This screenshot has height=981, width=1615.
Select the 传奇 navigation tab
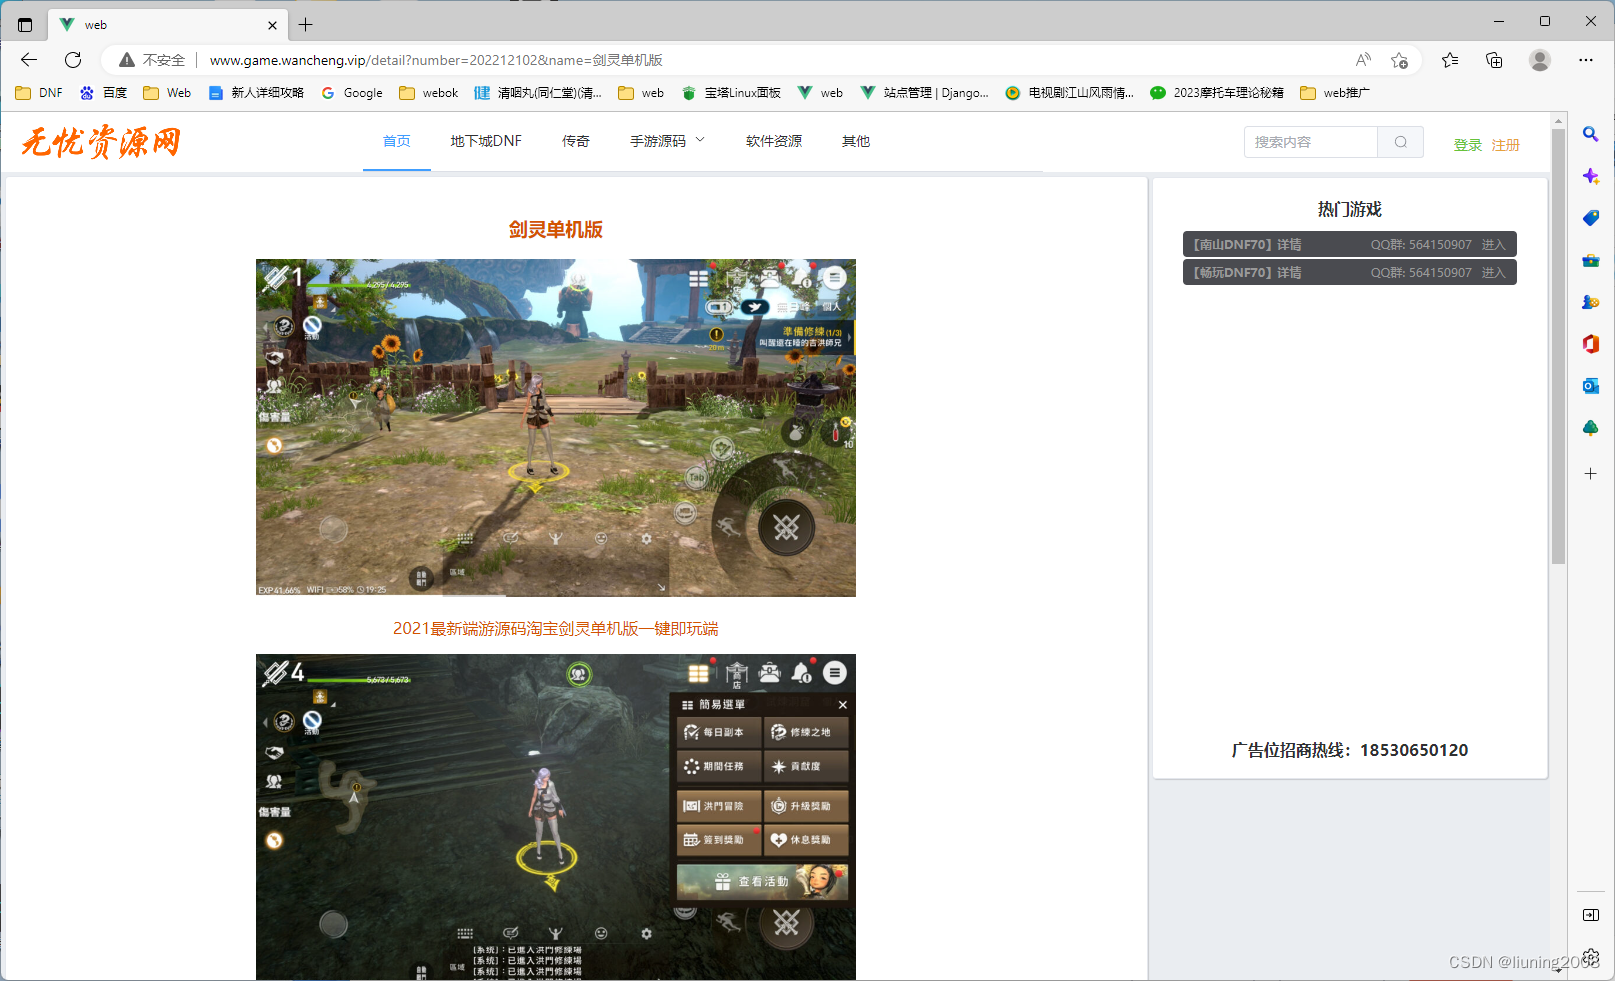tap(576, 142)
